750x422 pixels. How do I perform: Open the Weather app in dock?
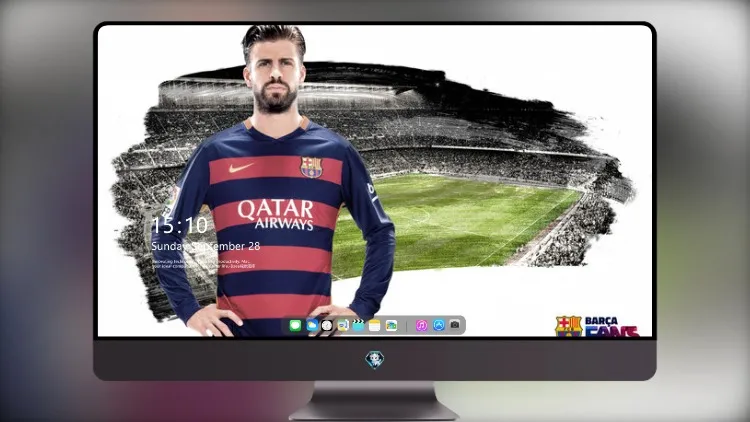[311, 326]
